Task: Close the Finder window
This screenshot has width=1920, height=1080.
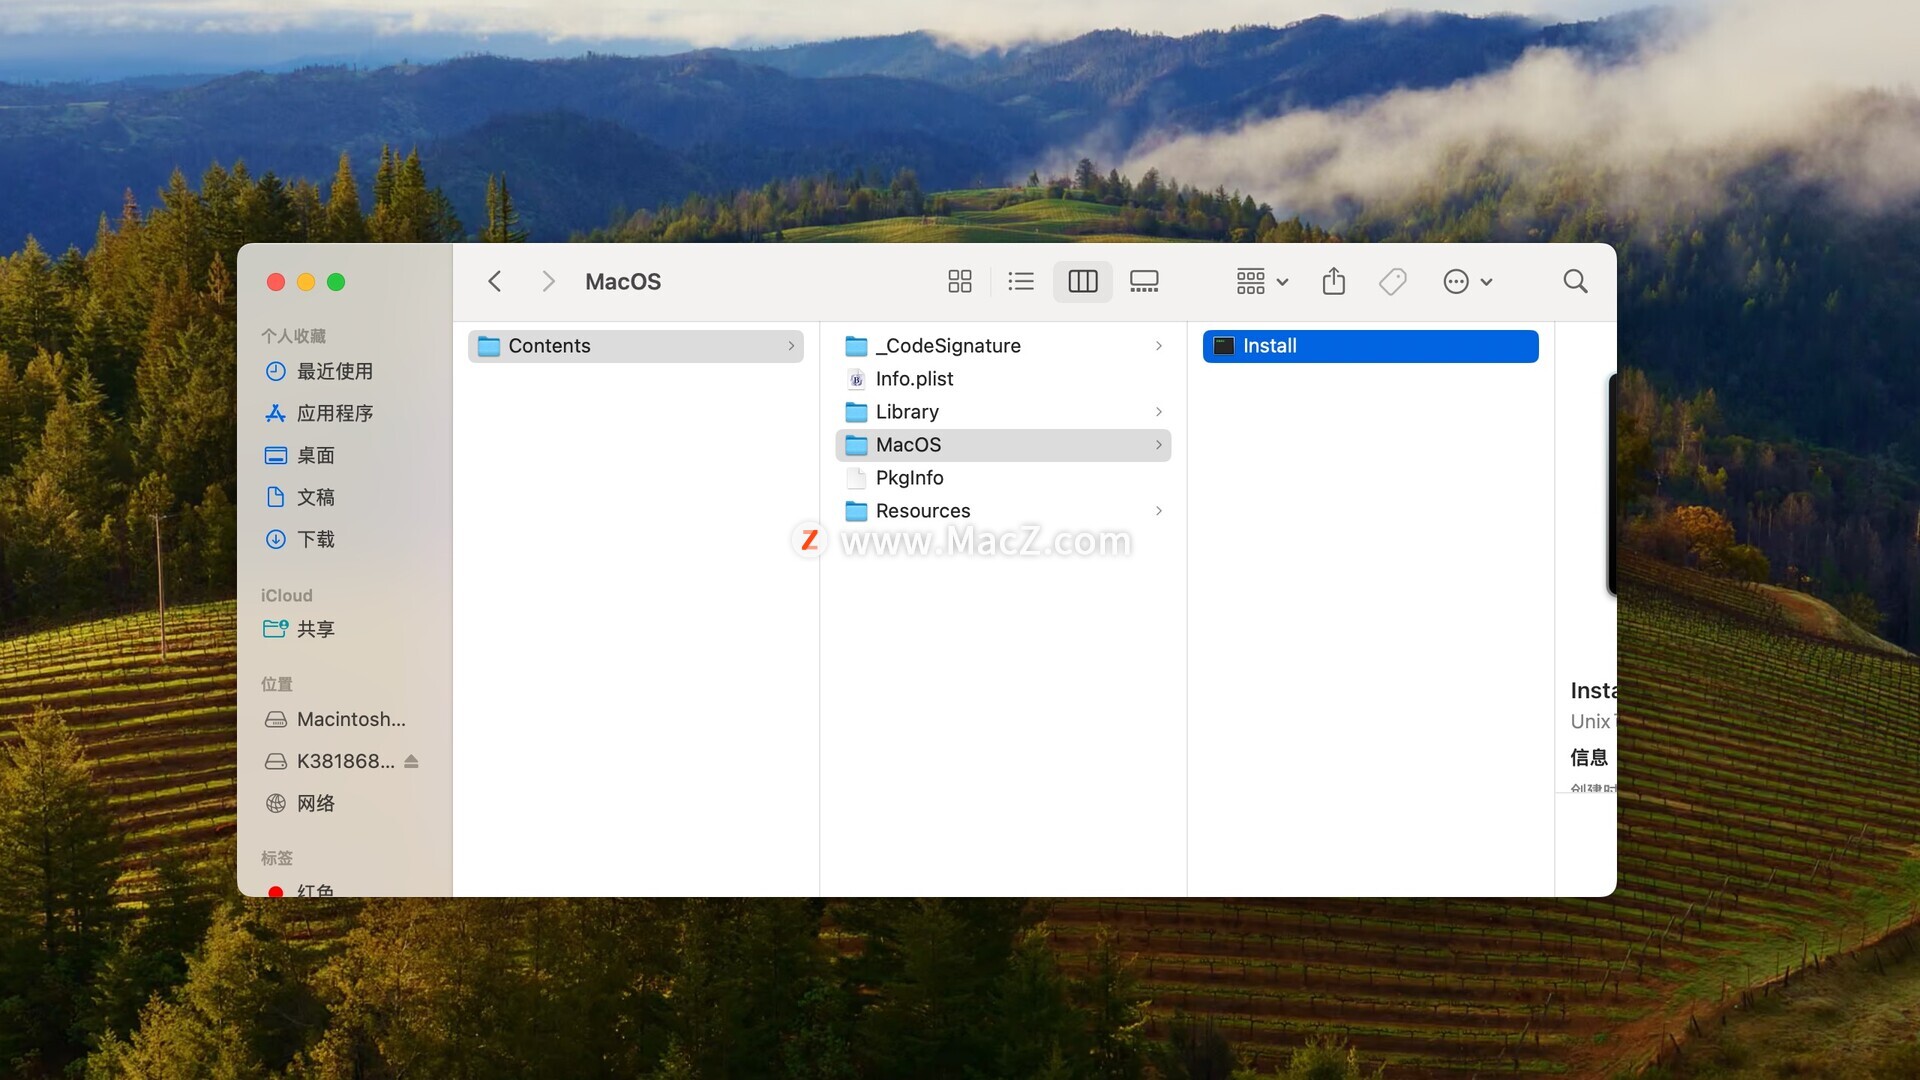Action: tap(276, 282)
